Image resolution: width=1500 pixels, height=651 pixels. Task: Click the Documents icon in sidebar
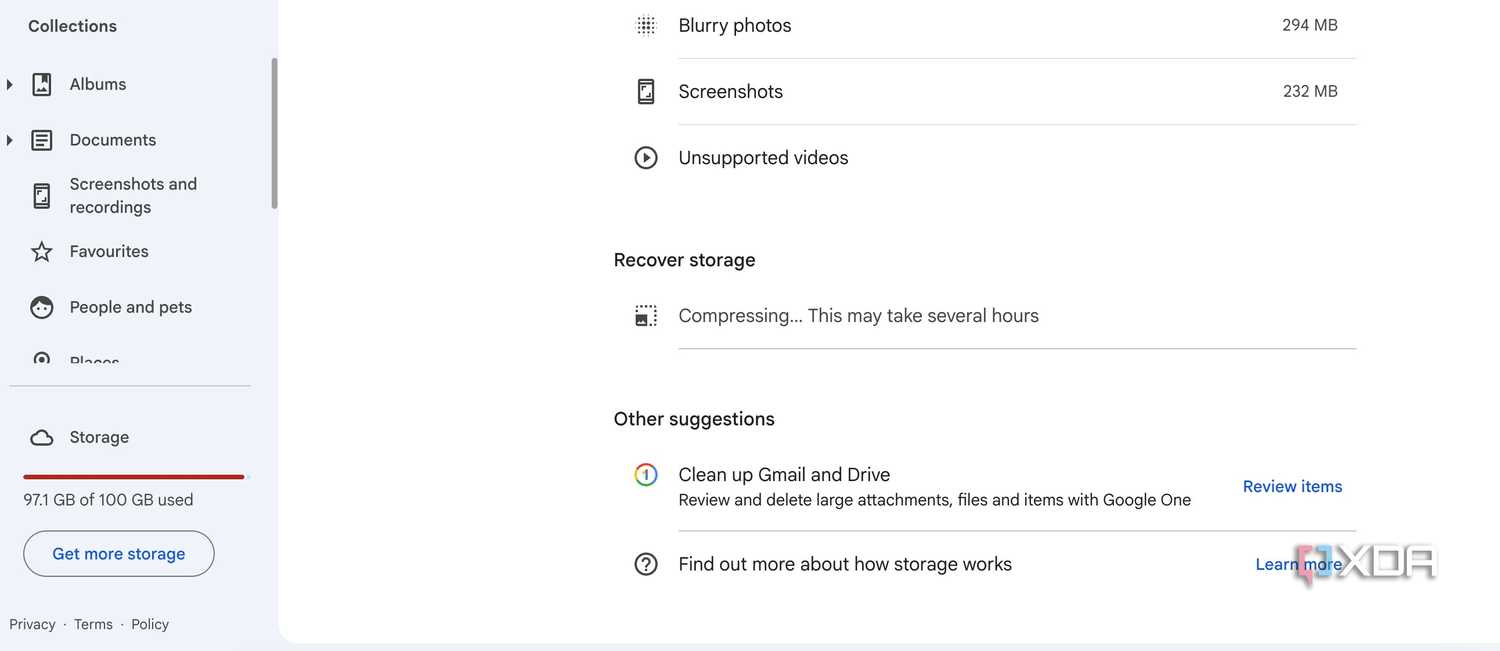click(x=41, y=140)
